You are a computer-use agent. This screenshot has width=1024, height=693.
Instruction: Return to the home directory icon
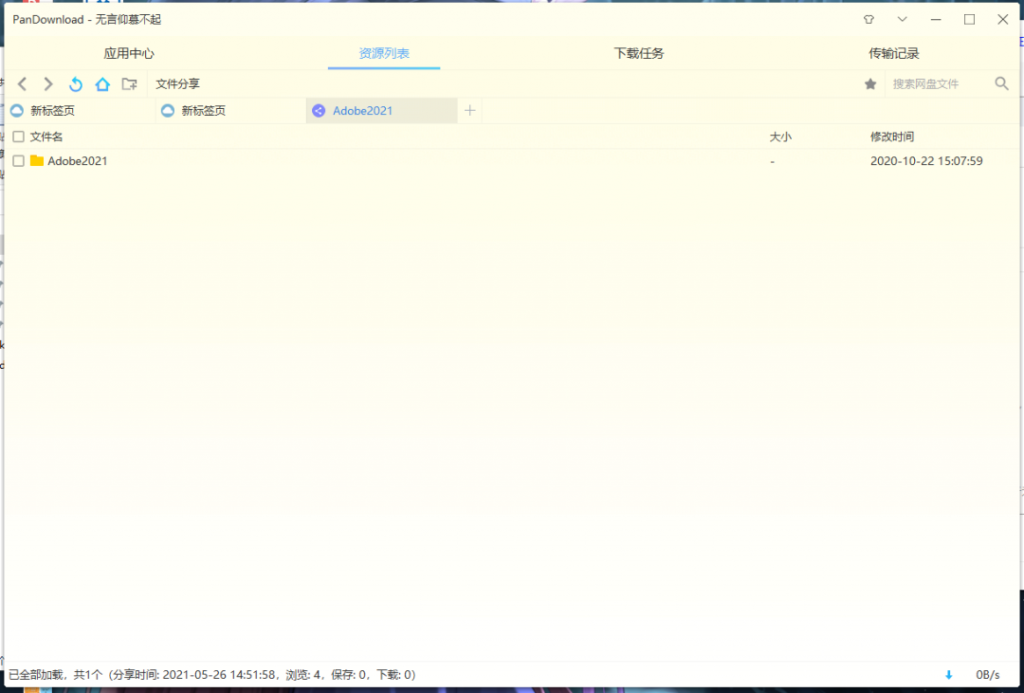click(x=103, y=84)
